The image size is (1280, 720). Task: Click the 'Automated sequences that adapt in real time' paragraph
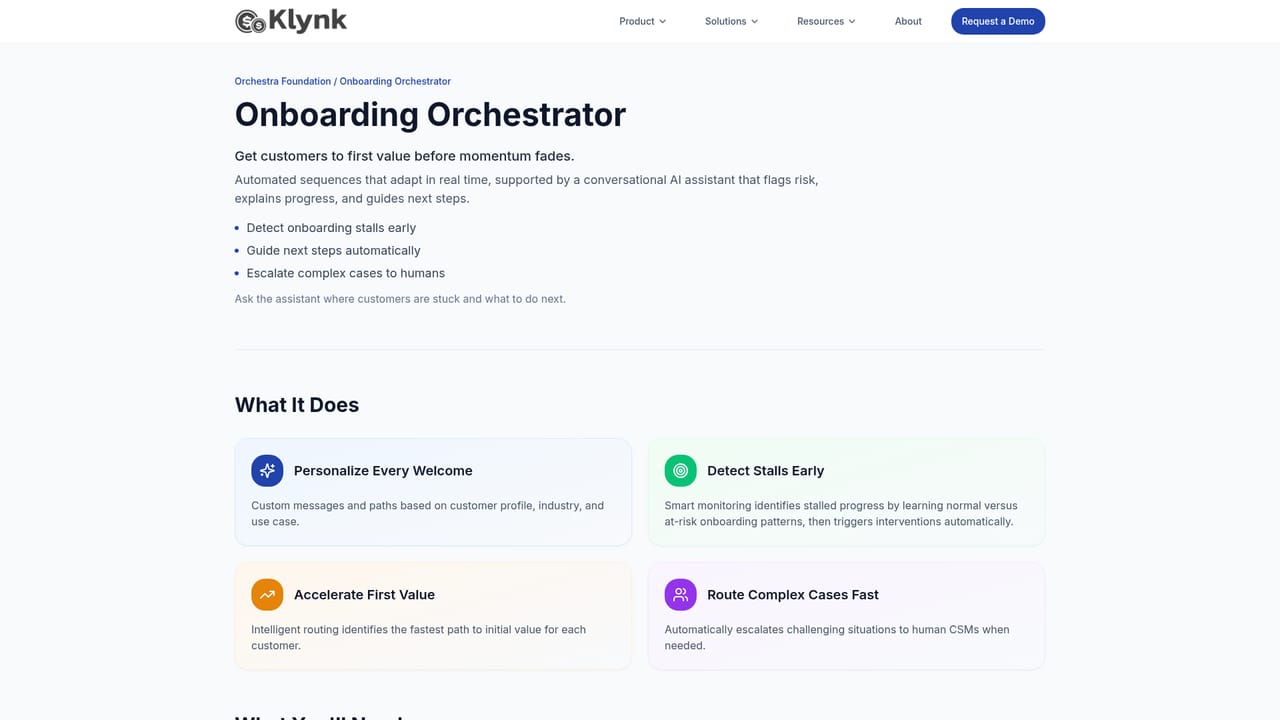[527, 189]
